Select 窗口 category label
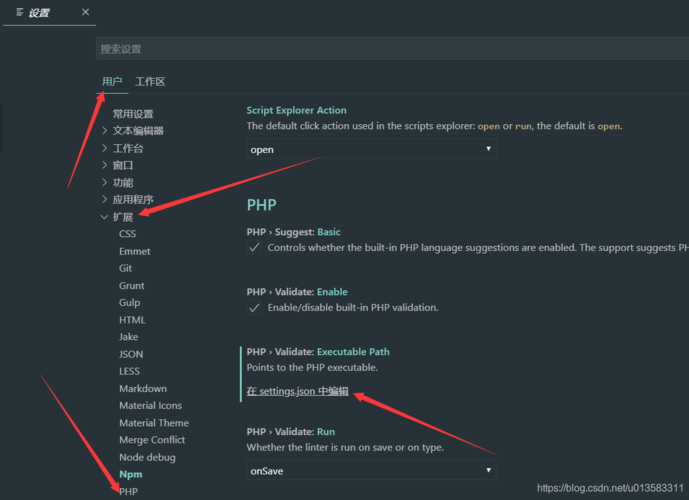Image resolution: width=689 pixels, height=500 pixels. coord(123,166)
